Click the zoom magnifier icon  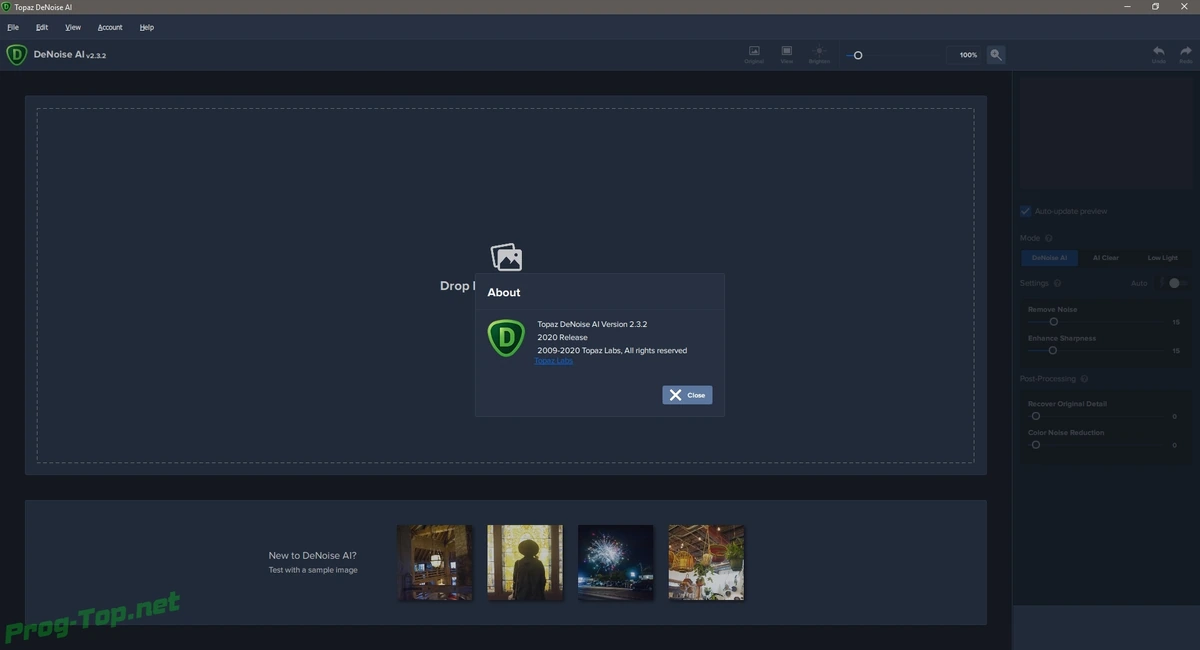996,55
